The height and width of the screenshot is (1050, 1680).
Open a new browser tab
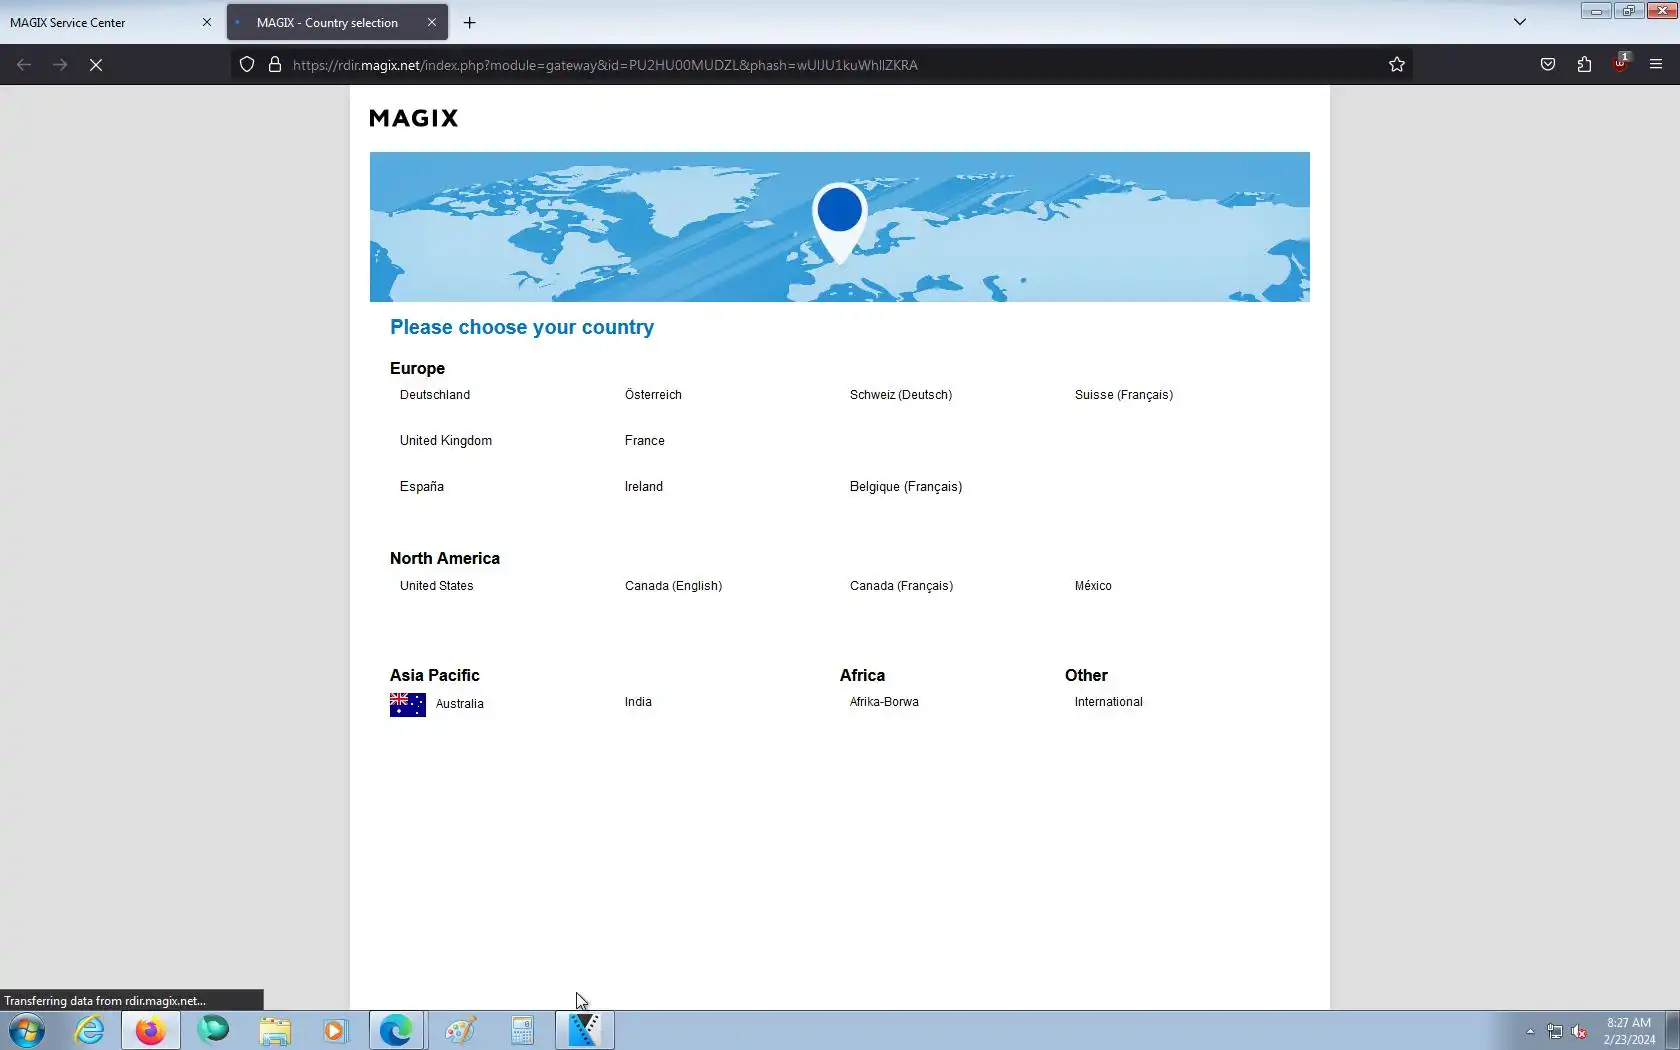coord(469,22)
